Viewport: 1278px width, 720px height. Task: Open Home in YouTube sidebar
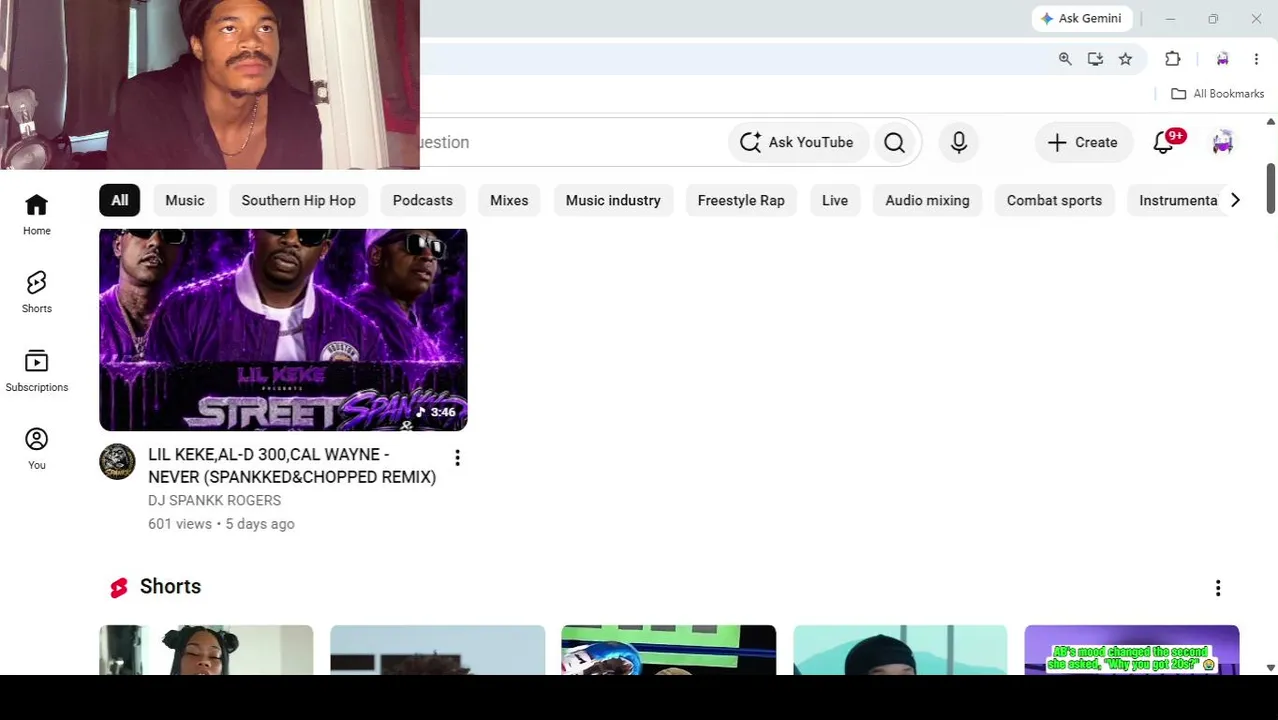(x=36, y=214)
